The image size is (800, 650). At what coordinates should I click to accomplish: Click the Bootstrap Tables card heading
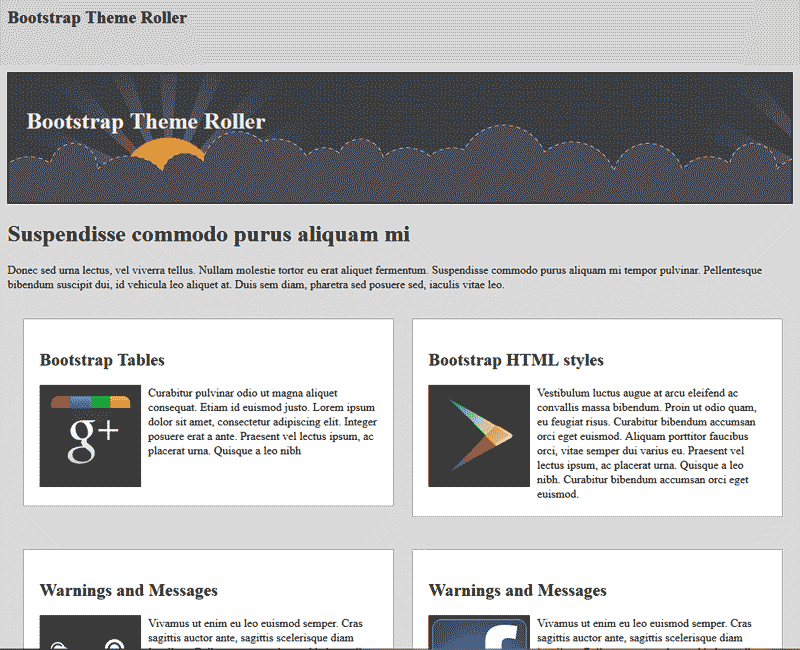[x=102, y=360]
